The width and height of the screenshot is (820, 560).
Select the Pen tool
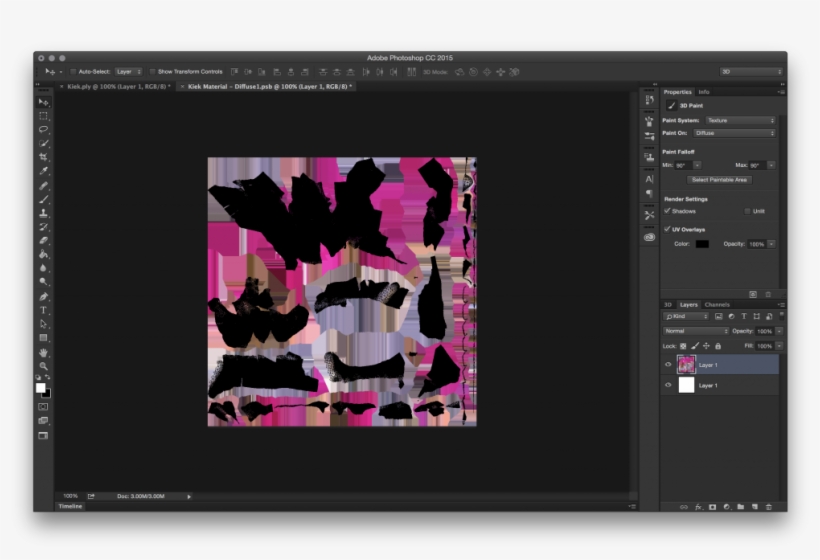pos(43,296)
